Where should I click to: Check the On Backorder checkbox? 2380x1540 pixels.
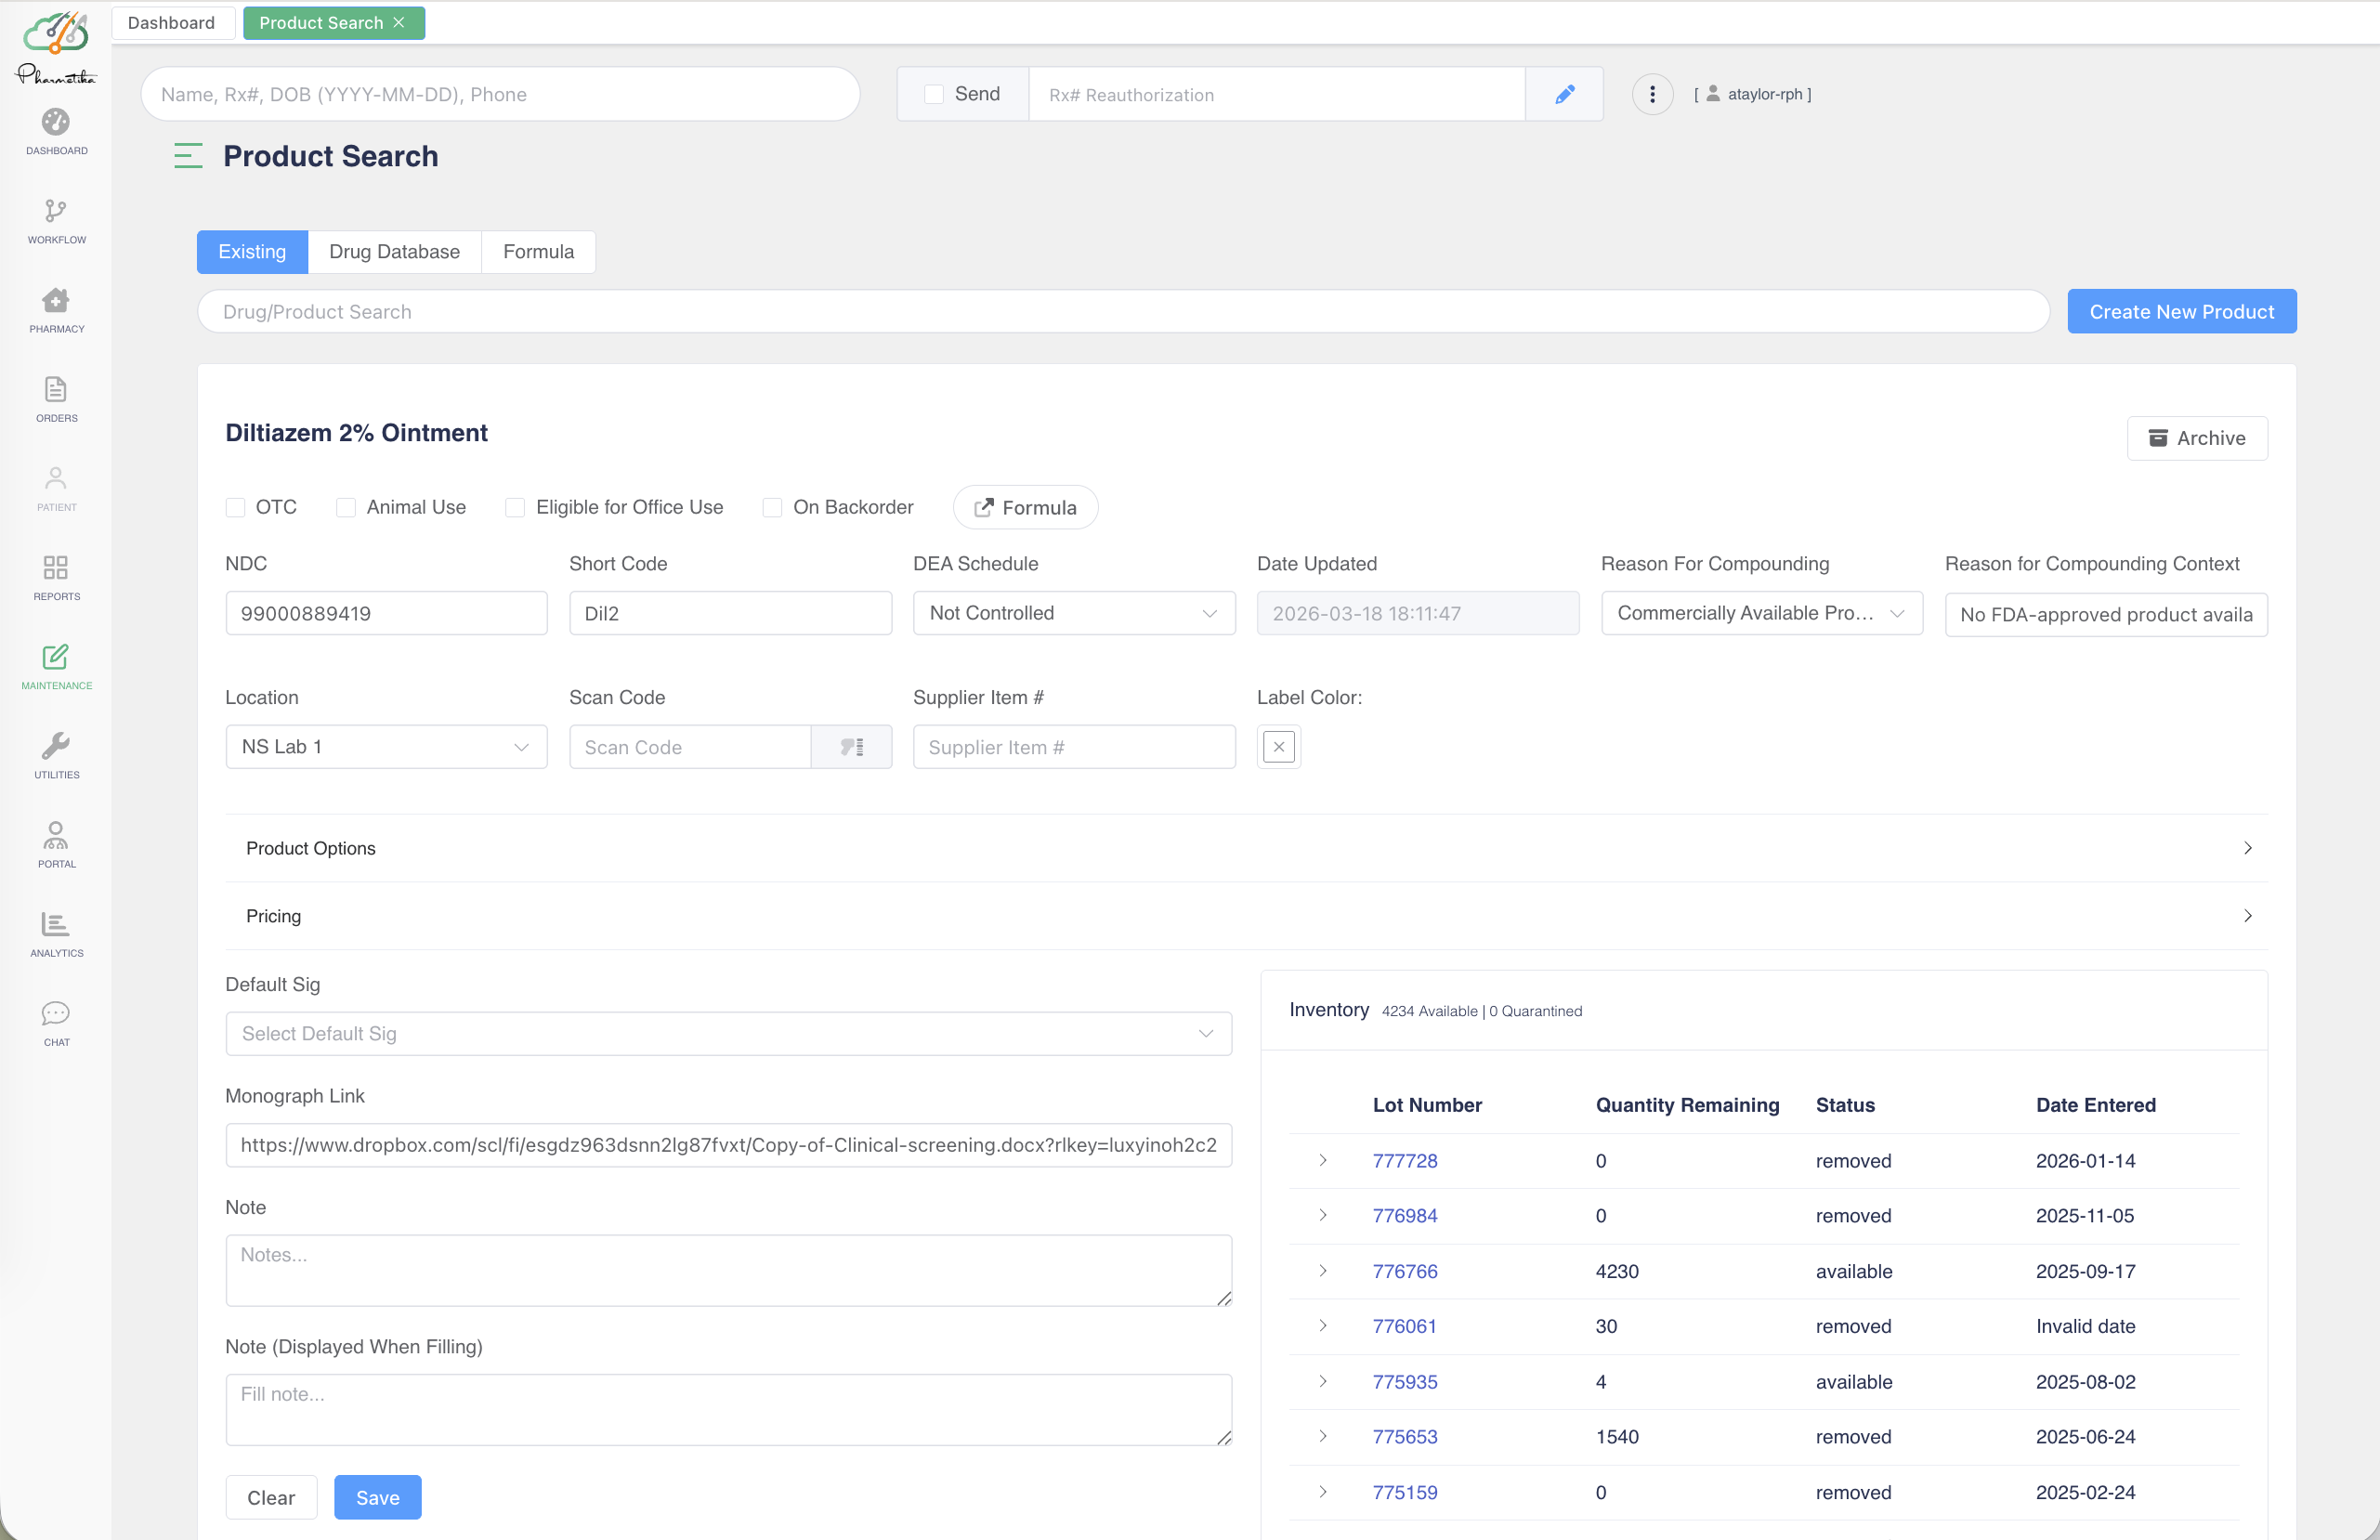[772, 507]
